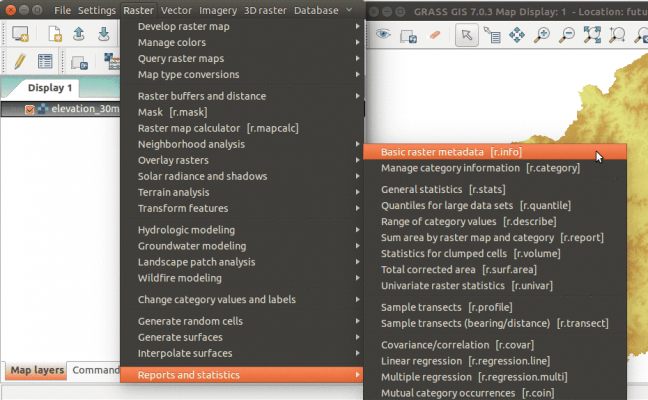
Task: Select the Pointer tool in Map Display
Action: 466,35
